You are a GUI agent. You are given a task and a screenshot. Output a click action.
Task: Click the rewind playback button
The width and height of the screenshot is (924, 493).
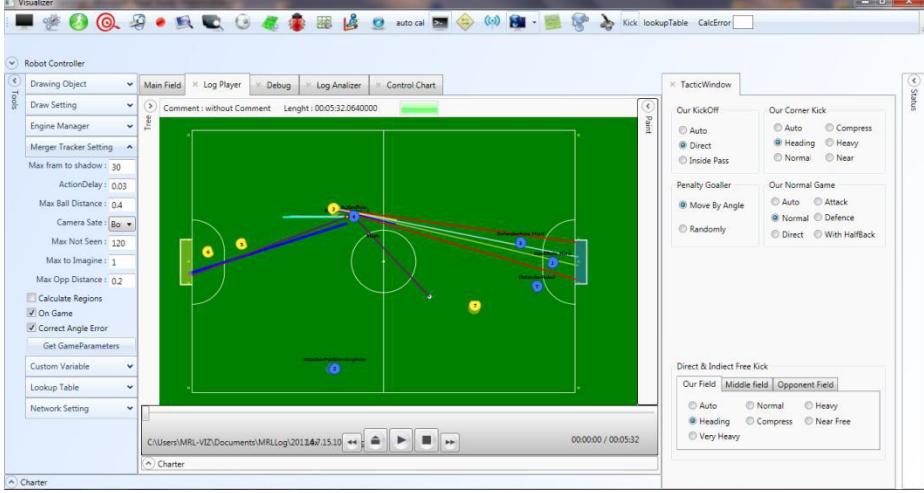(352, 442)
